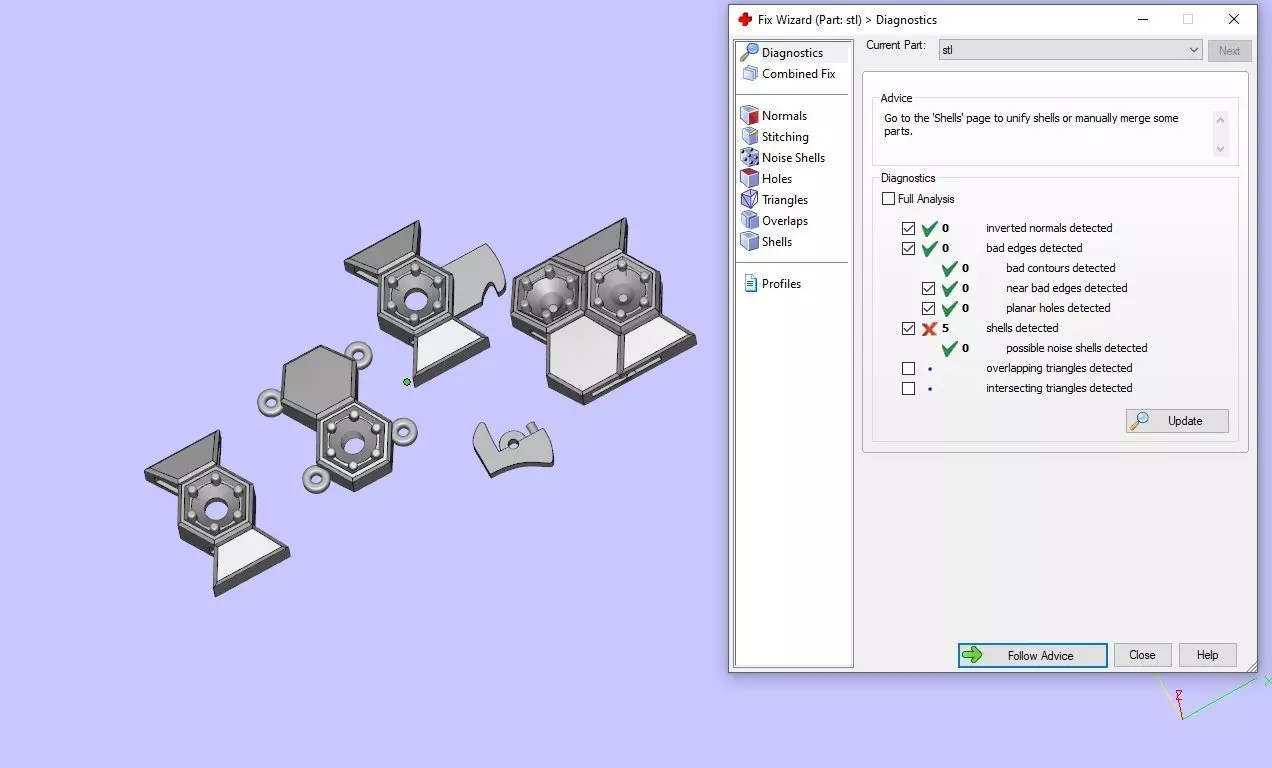Click green checkmark beside inverted normals
Screen dimensions: 1272x768
929,228
